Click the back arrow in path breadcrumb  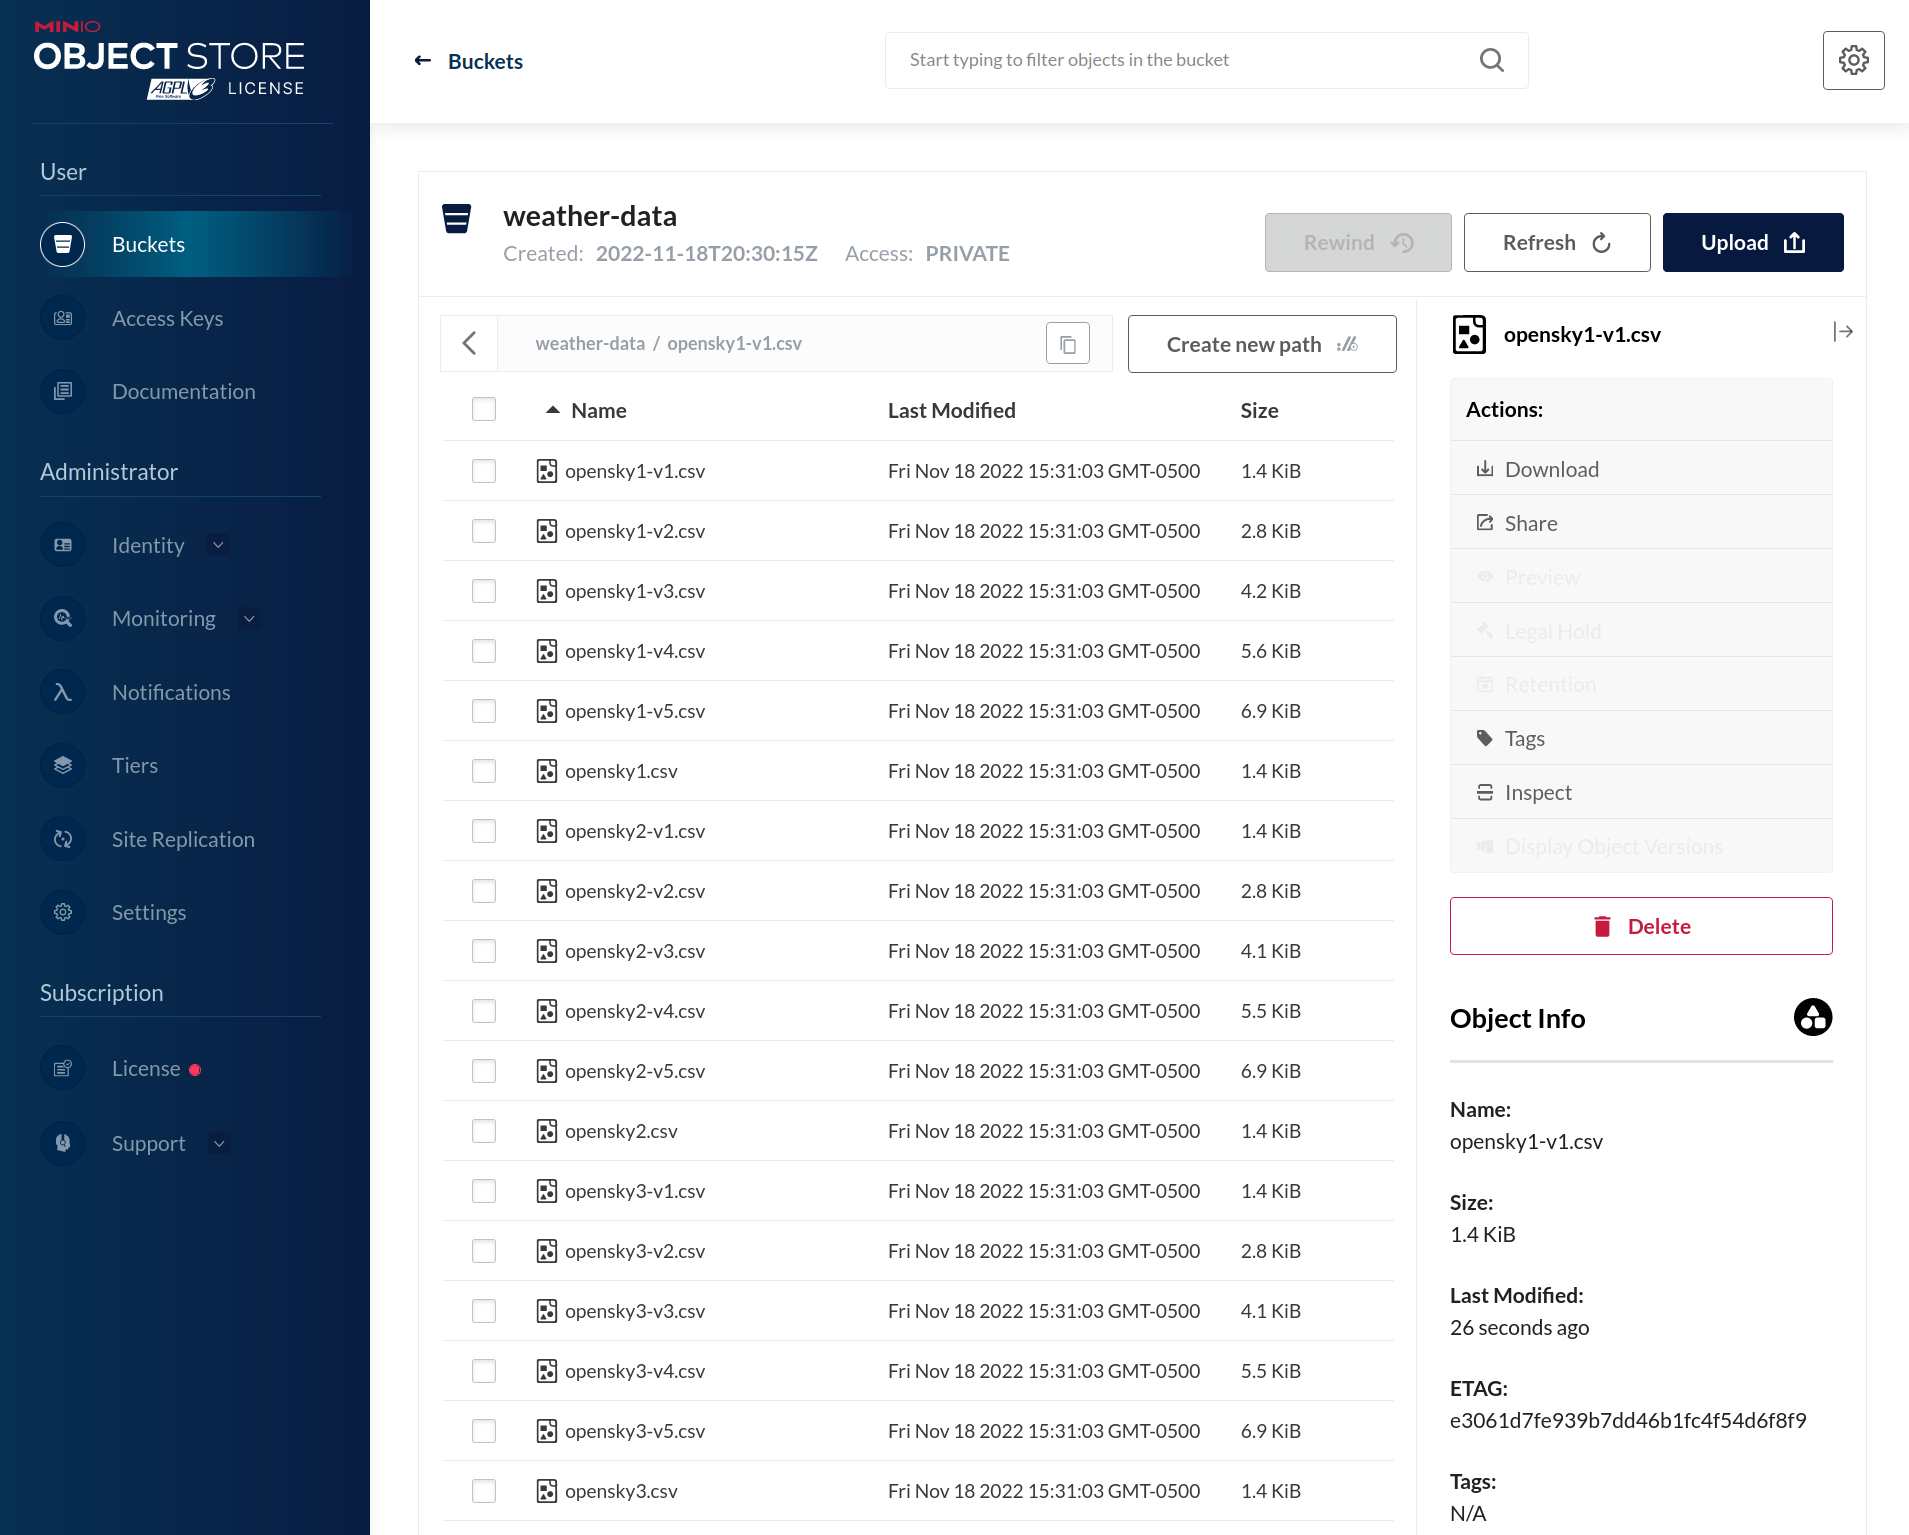469,344
